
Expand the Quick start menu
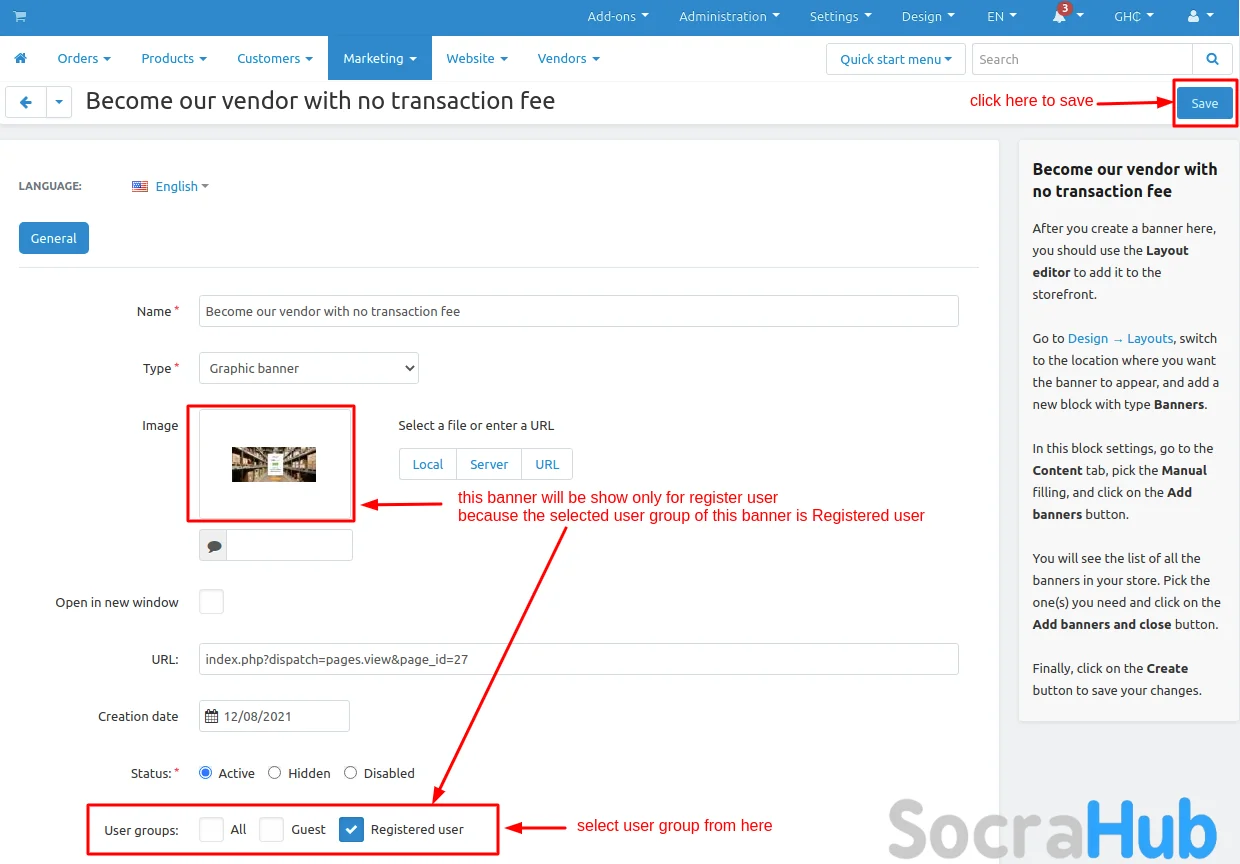point(896,59)
